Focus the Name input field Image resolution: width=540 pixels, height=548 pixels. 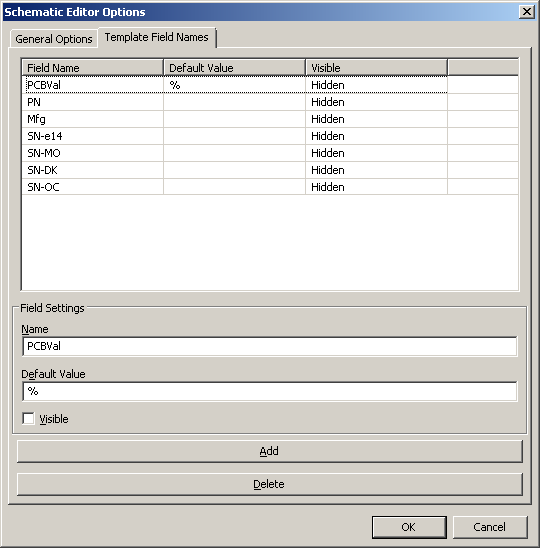[x=269, y=346]
